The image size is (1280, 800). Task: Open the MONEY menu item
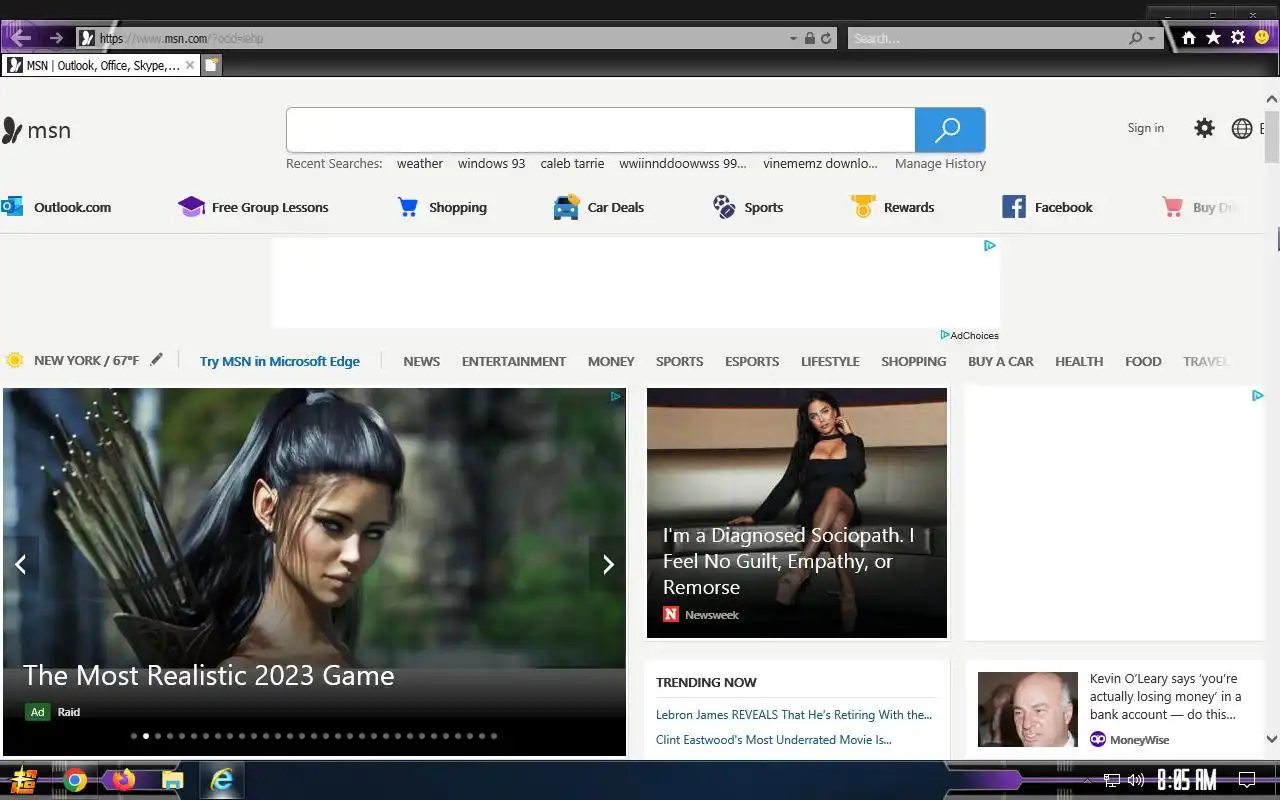coord(611,361)
